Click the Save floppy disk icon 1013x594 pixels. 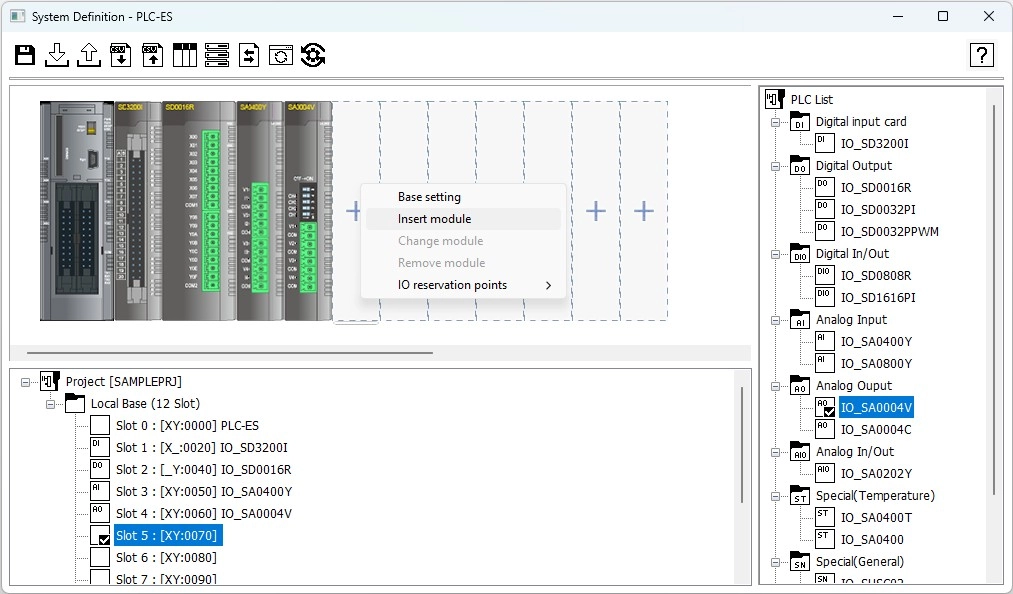[x=25, y=55]
